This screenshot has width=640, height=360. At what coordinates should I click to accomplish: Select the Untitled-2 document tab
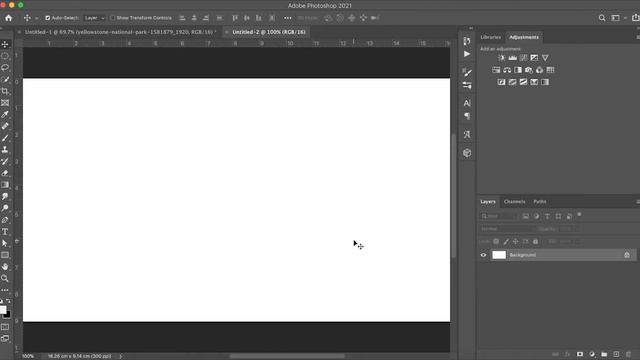(269, 32)
